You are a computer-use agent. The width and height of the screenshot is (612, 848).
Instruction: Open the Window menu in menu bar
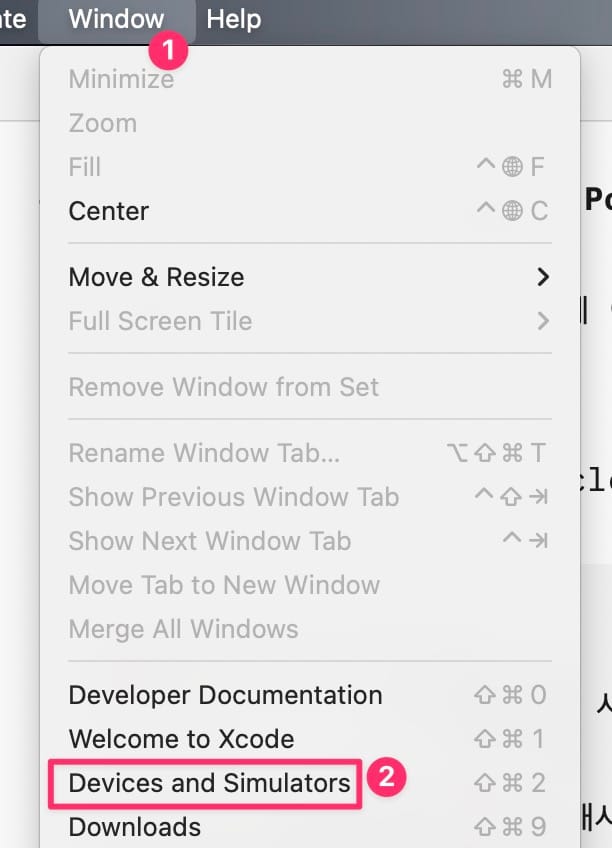(116, 19)
